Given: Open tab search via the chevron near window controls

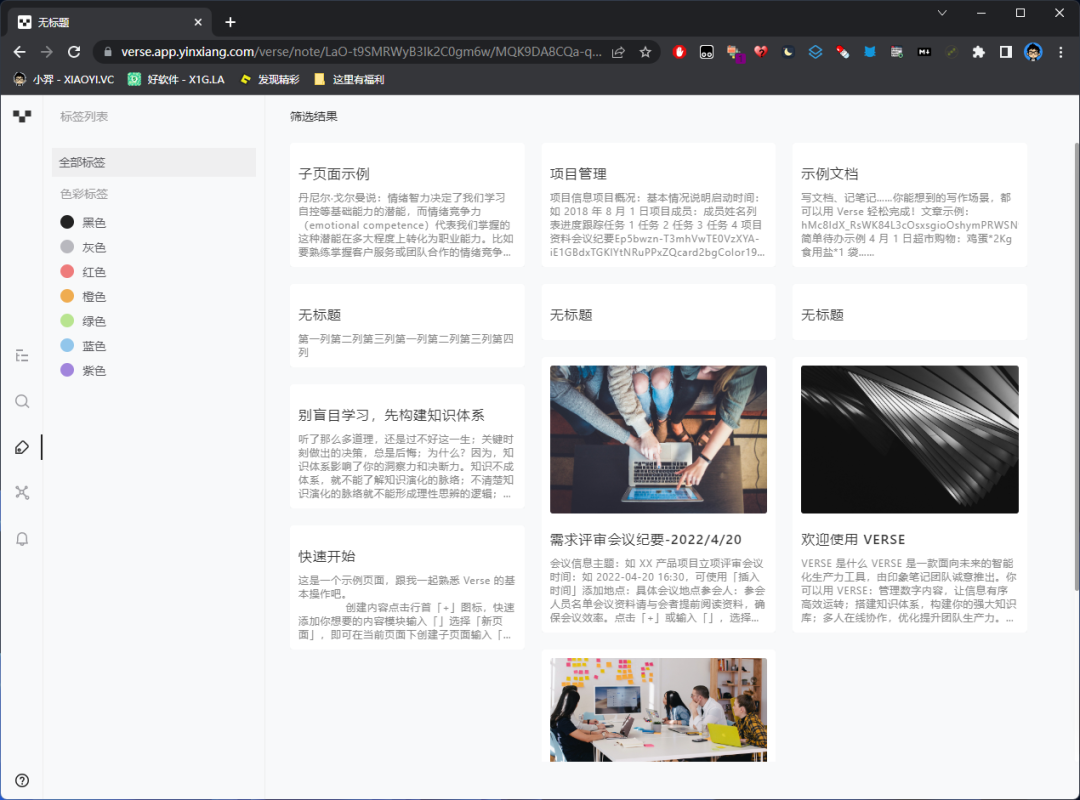Looking at the screenshot, I should (942, 13).
